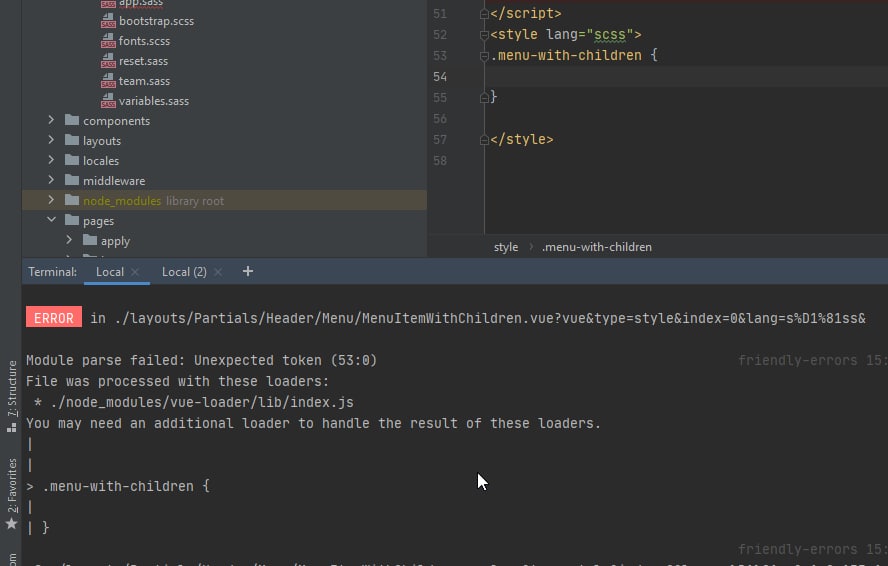Screen dimensions: 888x566
Task: Select the layouts folder icon
Action: pos(72,140)
